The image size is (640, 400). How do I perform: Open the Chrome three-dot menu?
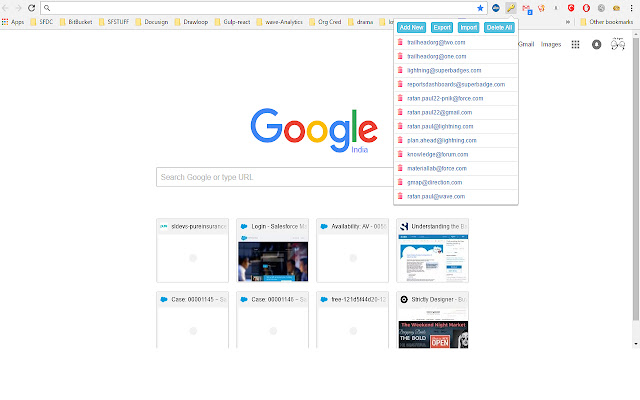(x=631, y=8)
